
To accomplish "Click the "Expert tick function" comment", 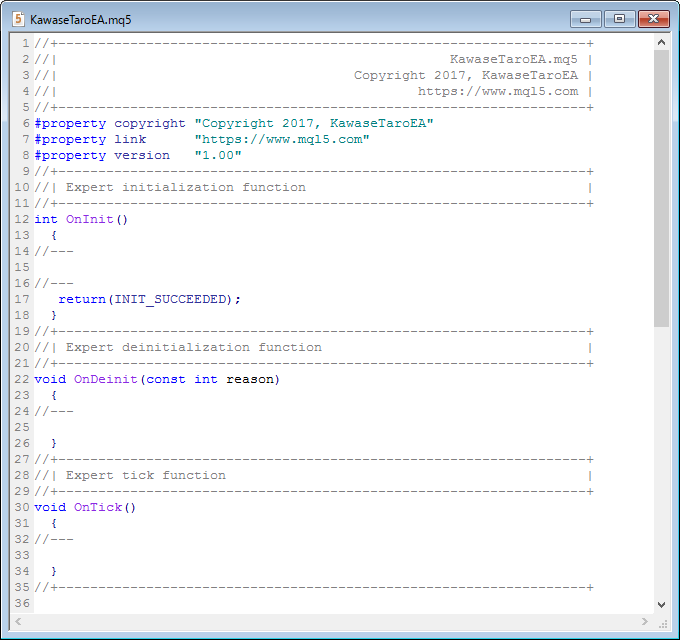I will click(x=146, y=475).
